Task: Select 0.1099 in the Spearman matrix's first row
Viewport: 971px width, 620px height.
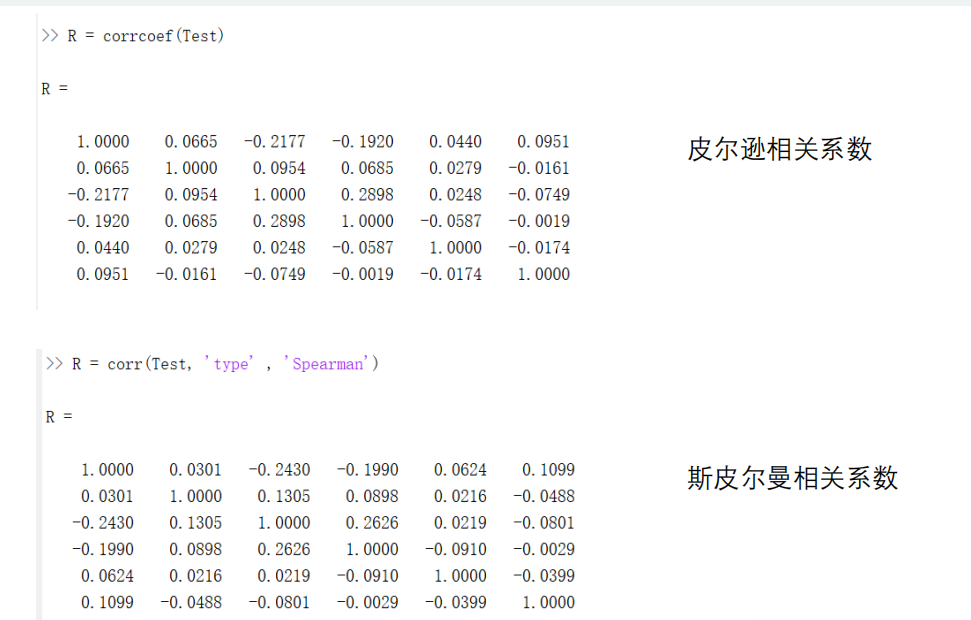Action: click(548, 470)
